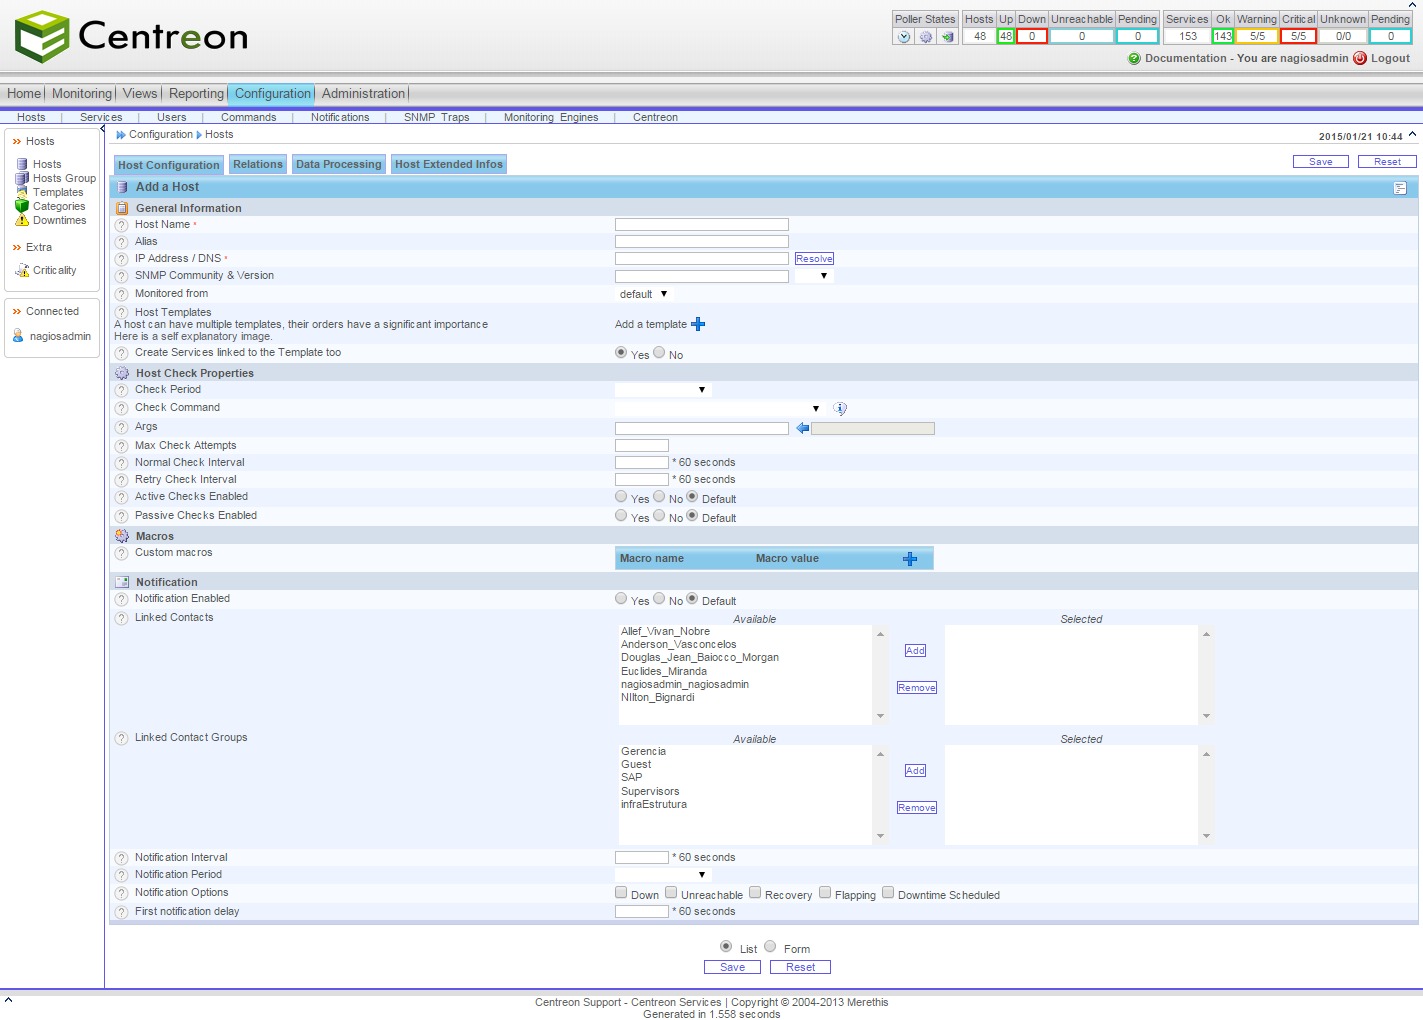Click the poller database activity icon
The image size is (1423, 1020).
pyautogui.click(x=947, y=37)
